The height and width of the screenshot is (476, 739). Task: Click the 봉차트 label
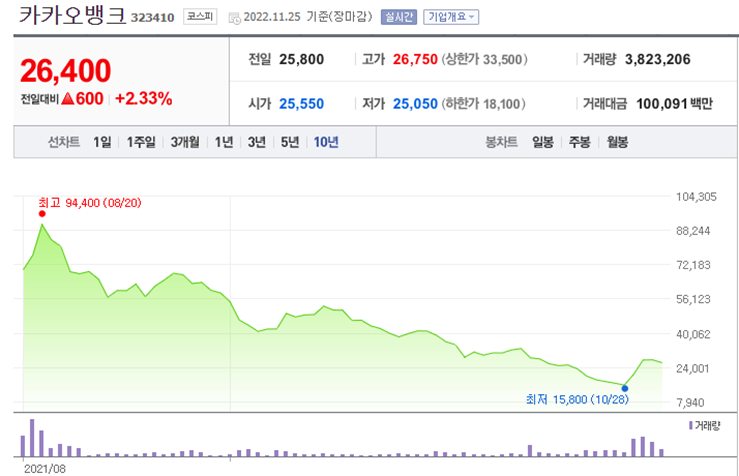(x=501, y=142)
